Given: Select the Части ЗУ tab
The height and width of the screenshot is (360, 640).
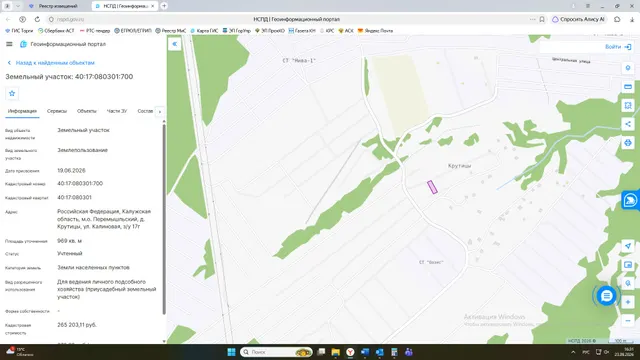Looking at the screenshot, I should [x=117, y=111].
